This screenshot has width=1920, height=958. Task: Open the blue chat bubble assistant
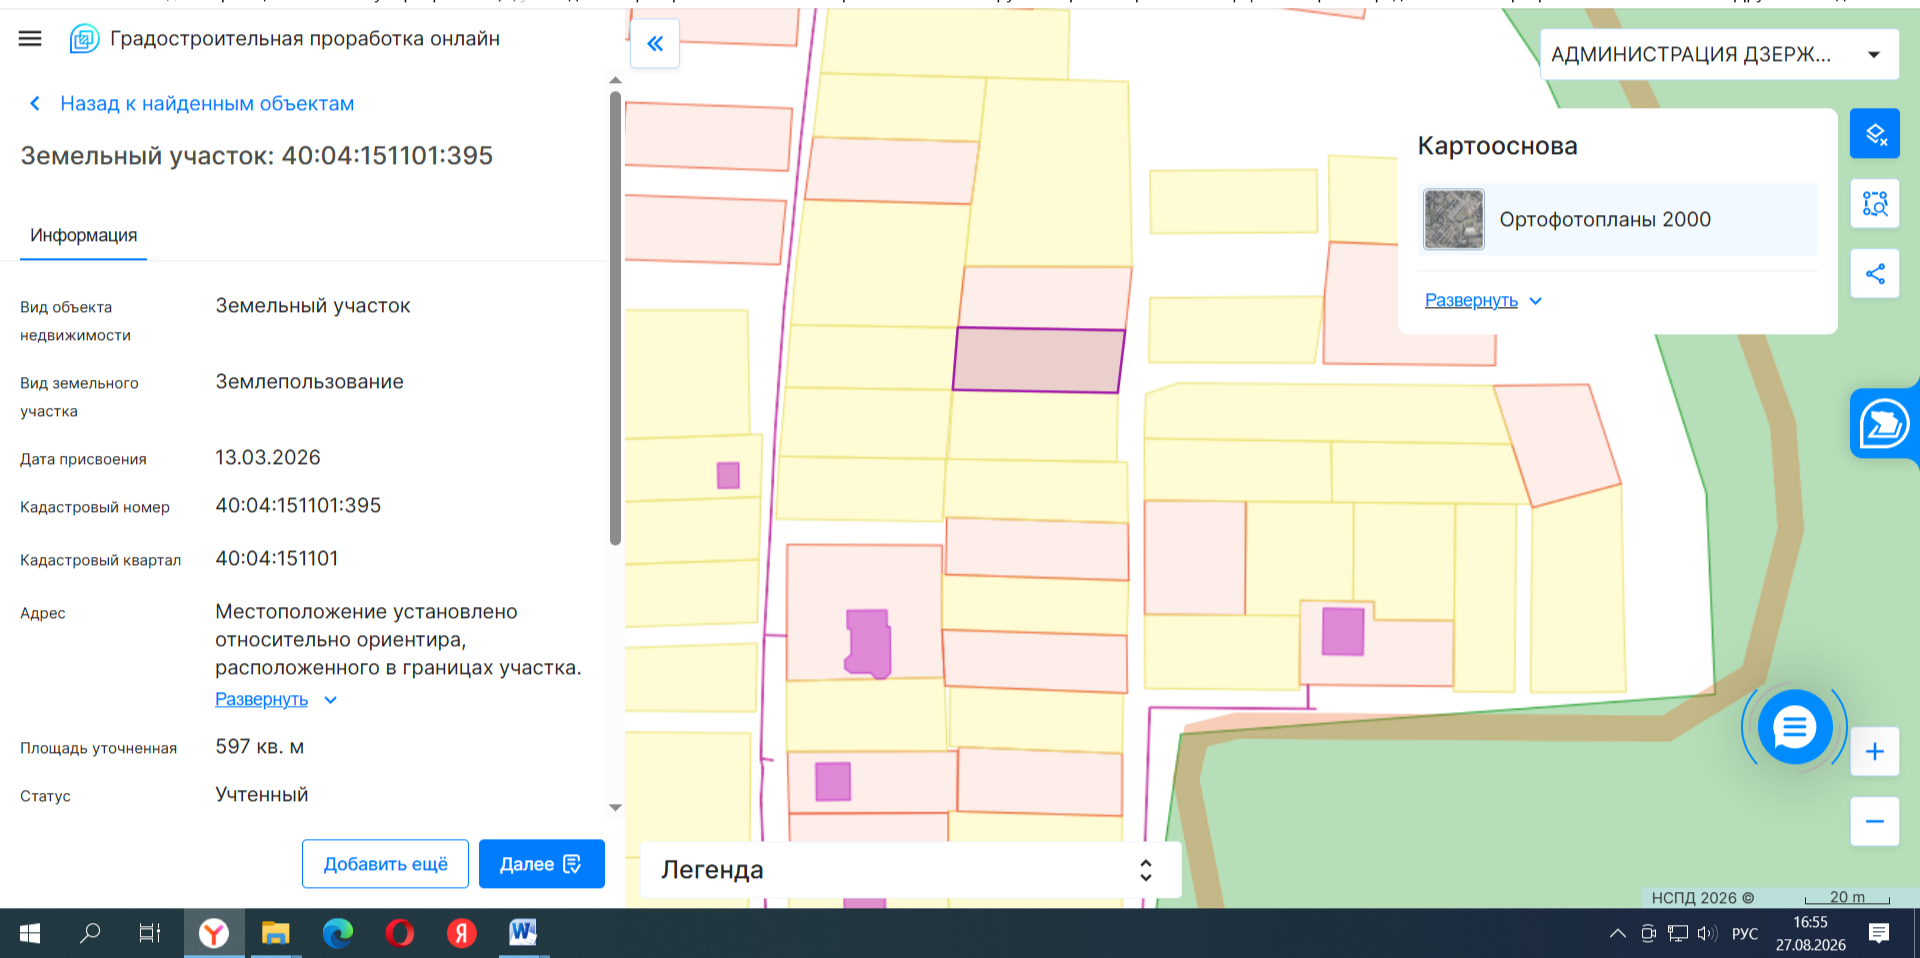[1794, 727]
